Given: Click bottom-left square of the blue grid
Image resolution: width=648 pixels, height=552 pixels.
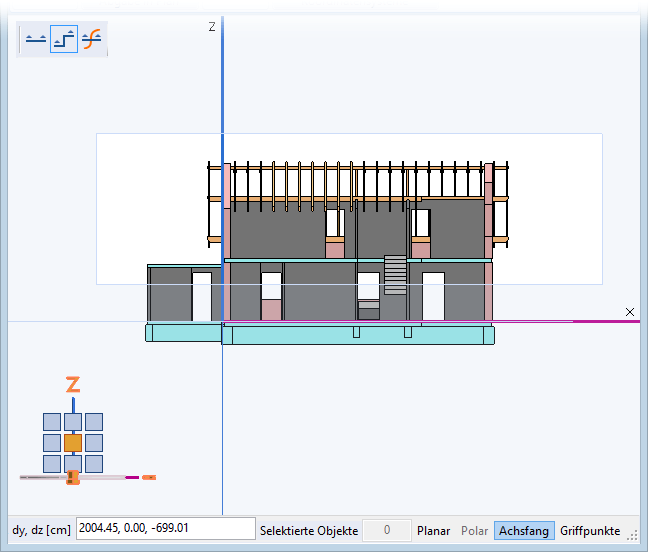Looking at the screenshot, I should [52, 464].
